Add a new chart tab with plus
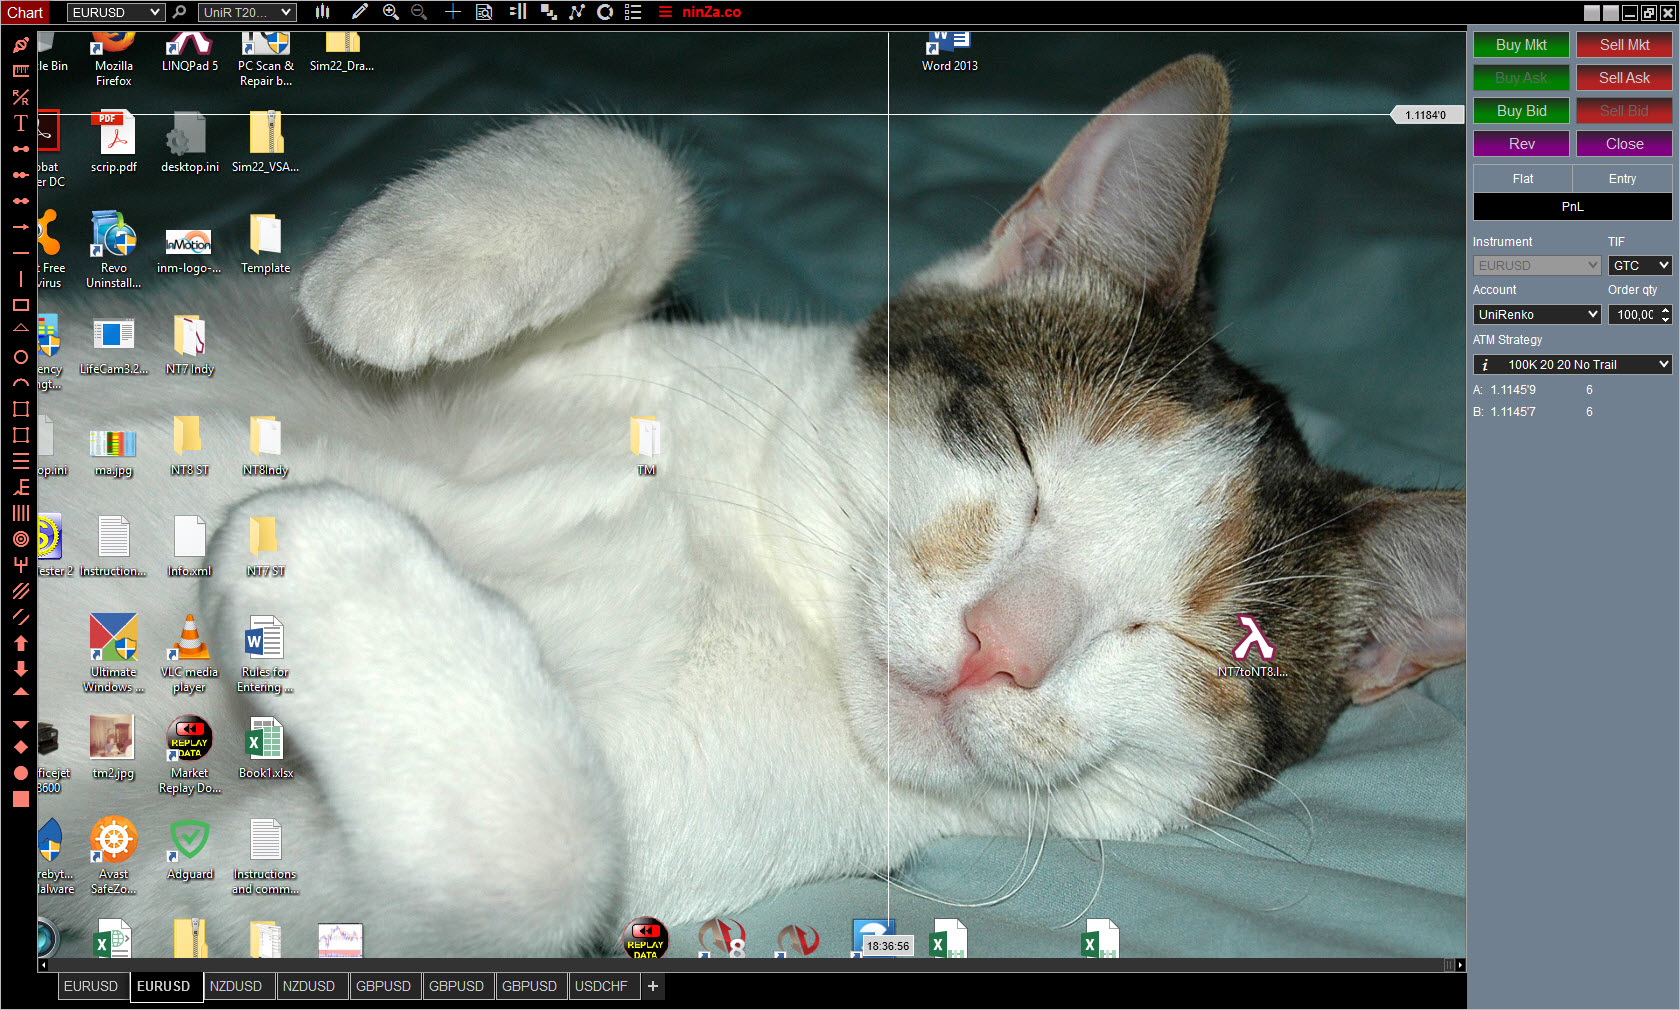Image resolution: width=1680 pixels, height=1010 pixels. point(653,986)
